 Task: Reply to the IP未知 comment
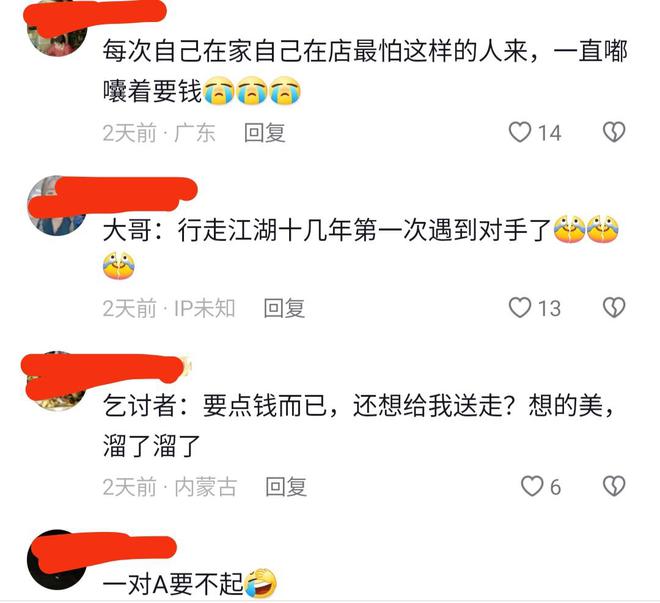(x=284, y=308)
